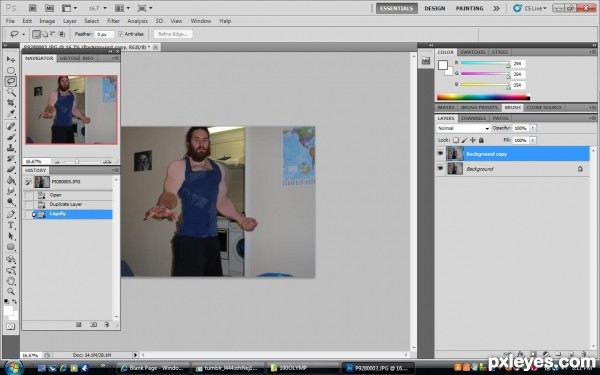The height and width of the screenshot is (375, 600).
Task: Toggle lock all for layer
Action: [481, 140]
